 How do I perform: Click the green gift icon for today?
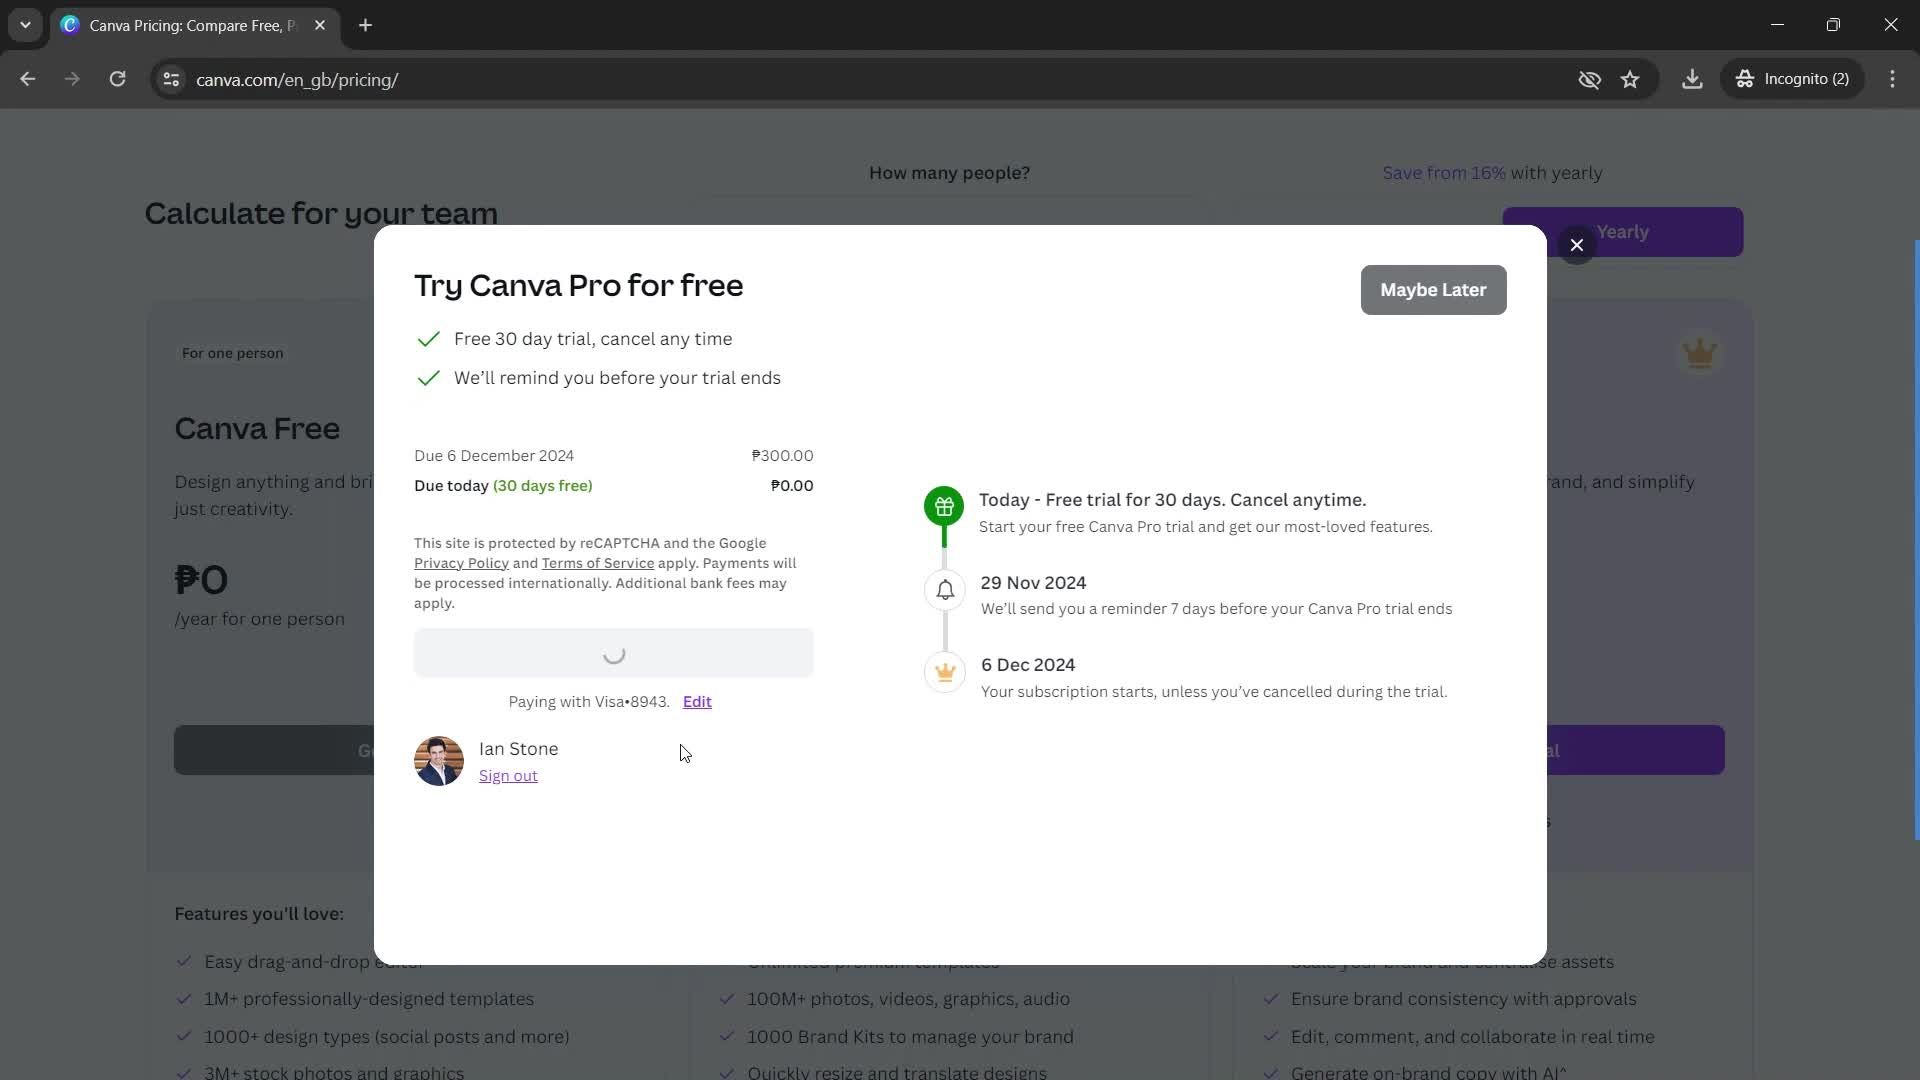[944, 507]
